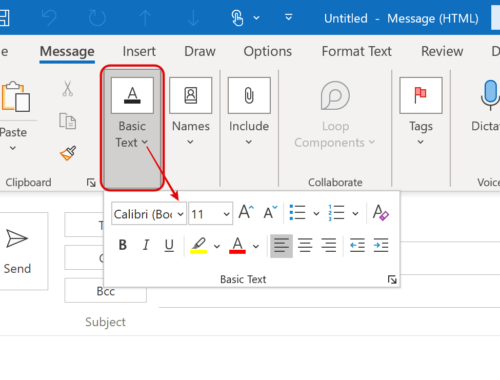Apply bulleted list formatting

[x=297, y=212]
